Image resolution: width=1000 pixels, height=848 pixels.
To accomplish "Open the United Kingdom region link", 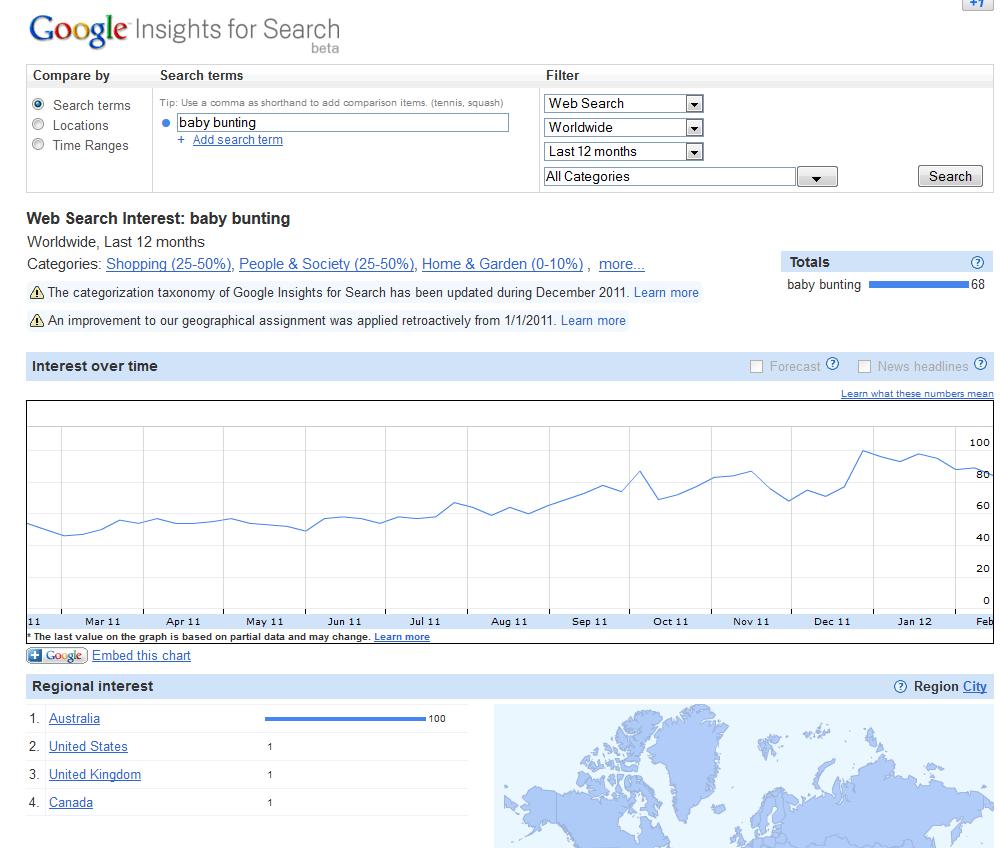I will point(95,775).
